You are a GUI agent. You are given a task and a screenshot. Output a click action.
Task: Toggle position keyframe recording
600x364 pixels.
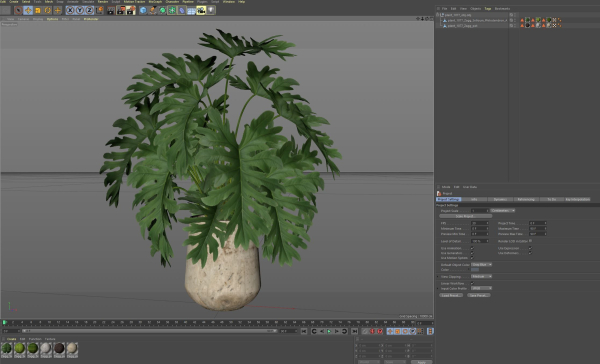pyautogui.click(x=390, y=331)
